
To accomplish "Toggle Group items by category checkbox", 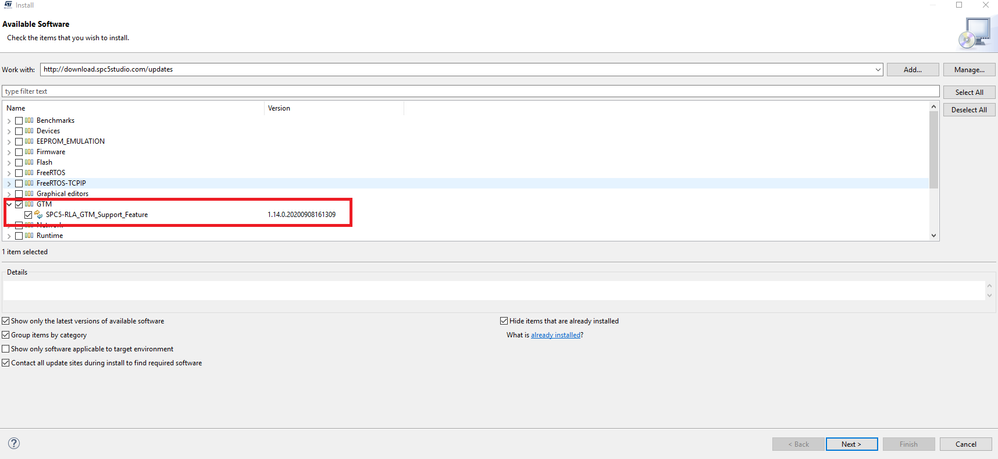I will pyautogui.click(x=6, y=335).
